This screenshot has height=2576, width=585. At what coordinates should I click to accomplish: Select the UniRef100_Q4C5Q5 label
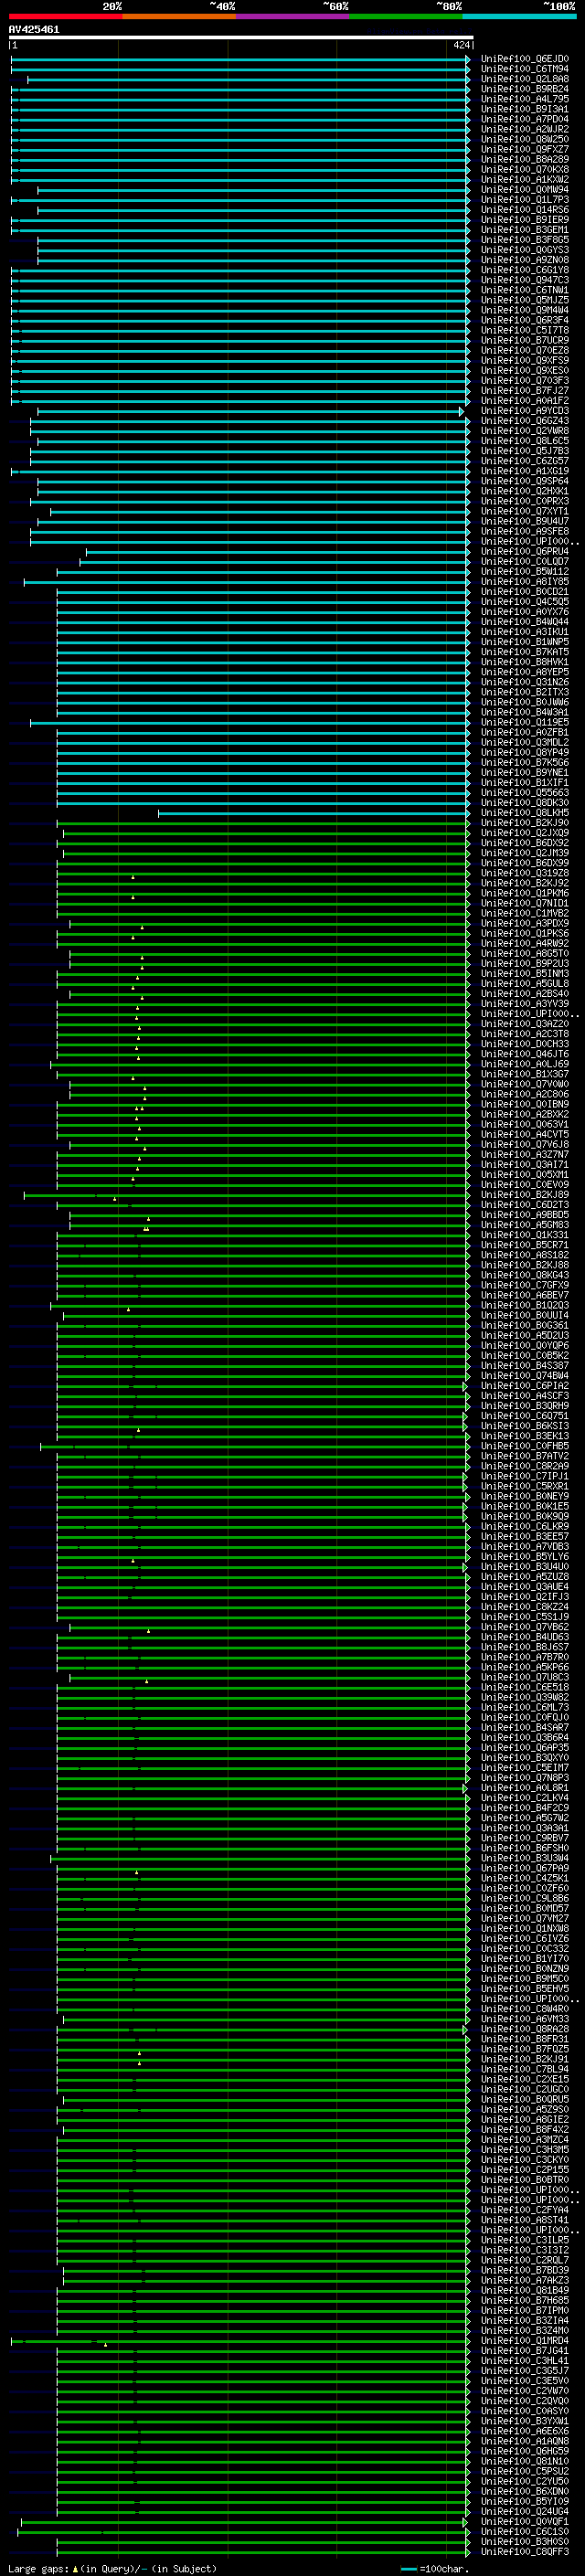click(525, 601)
